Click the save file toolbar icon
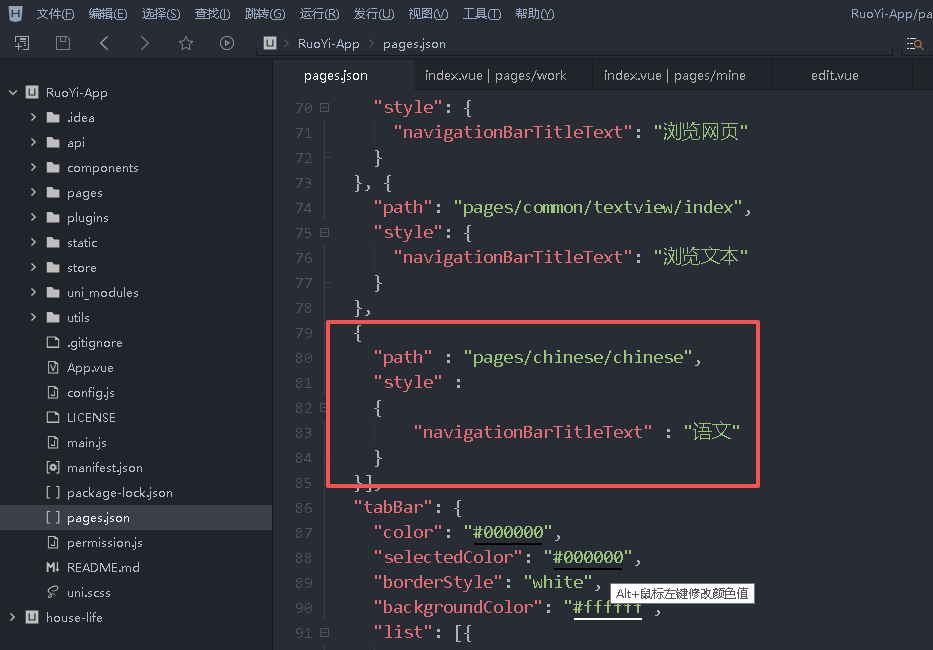This screenshot has width=933, height=650. [63, 43]
